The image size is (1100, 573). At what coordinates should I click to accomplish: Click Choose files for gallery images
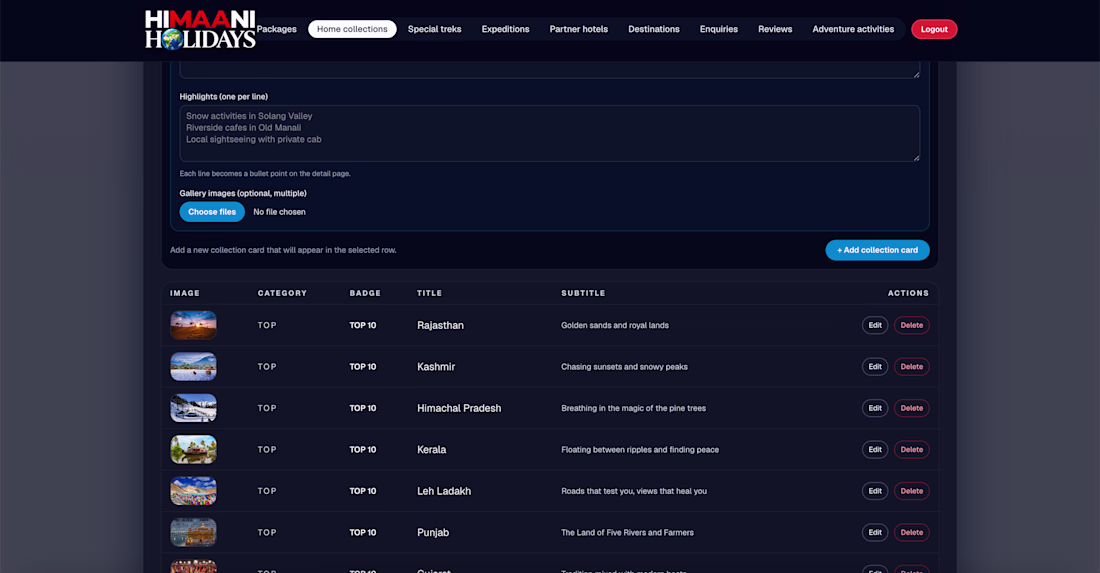point(212,212)
